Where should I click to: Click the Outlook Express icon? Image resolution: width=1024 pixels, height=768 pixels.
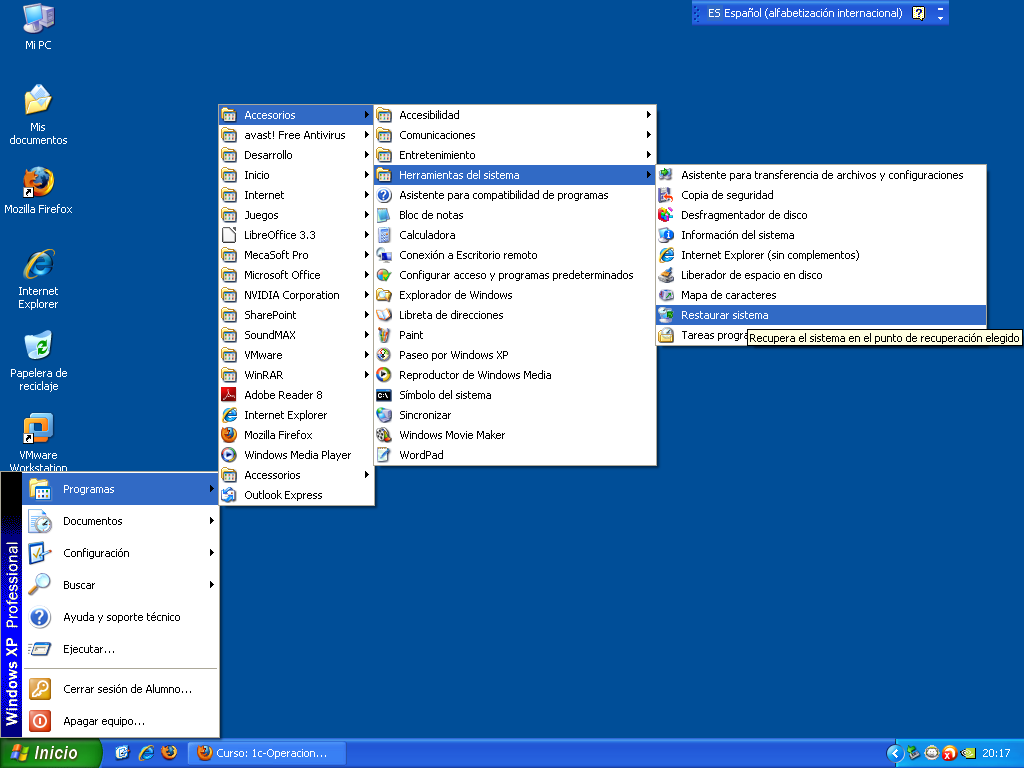(x=229, y=495)
